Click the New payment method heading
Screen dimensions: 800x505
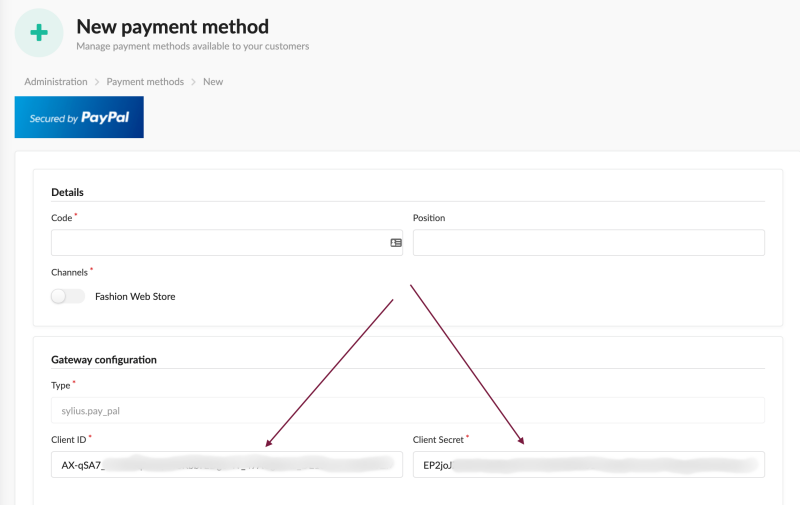point(172,27)
